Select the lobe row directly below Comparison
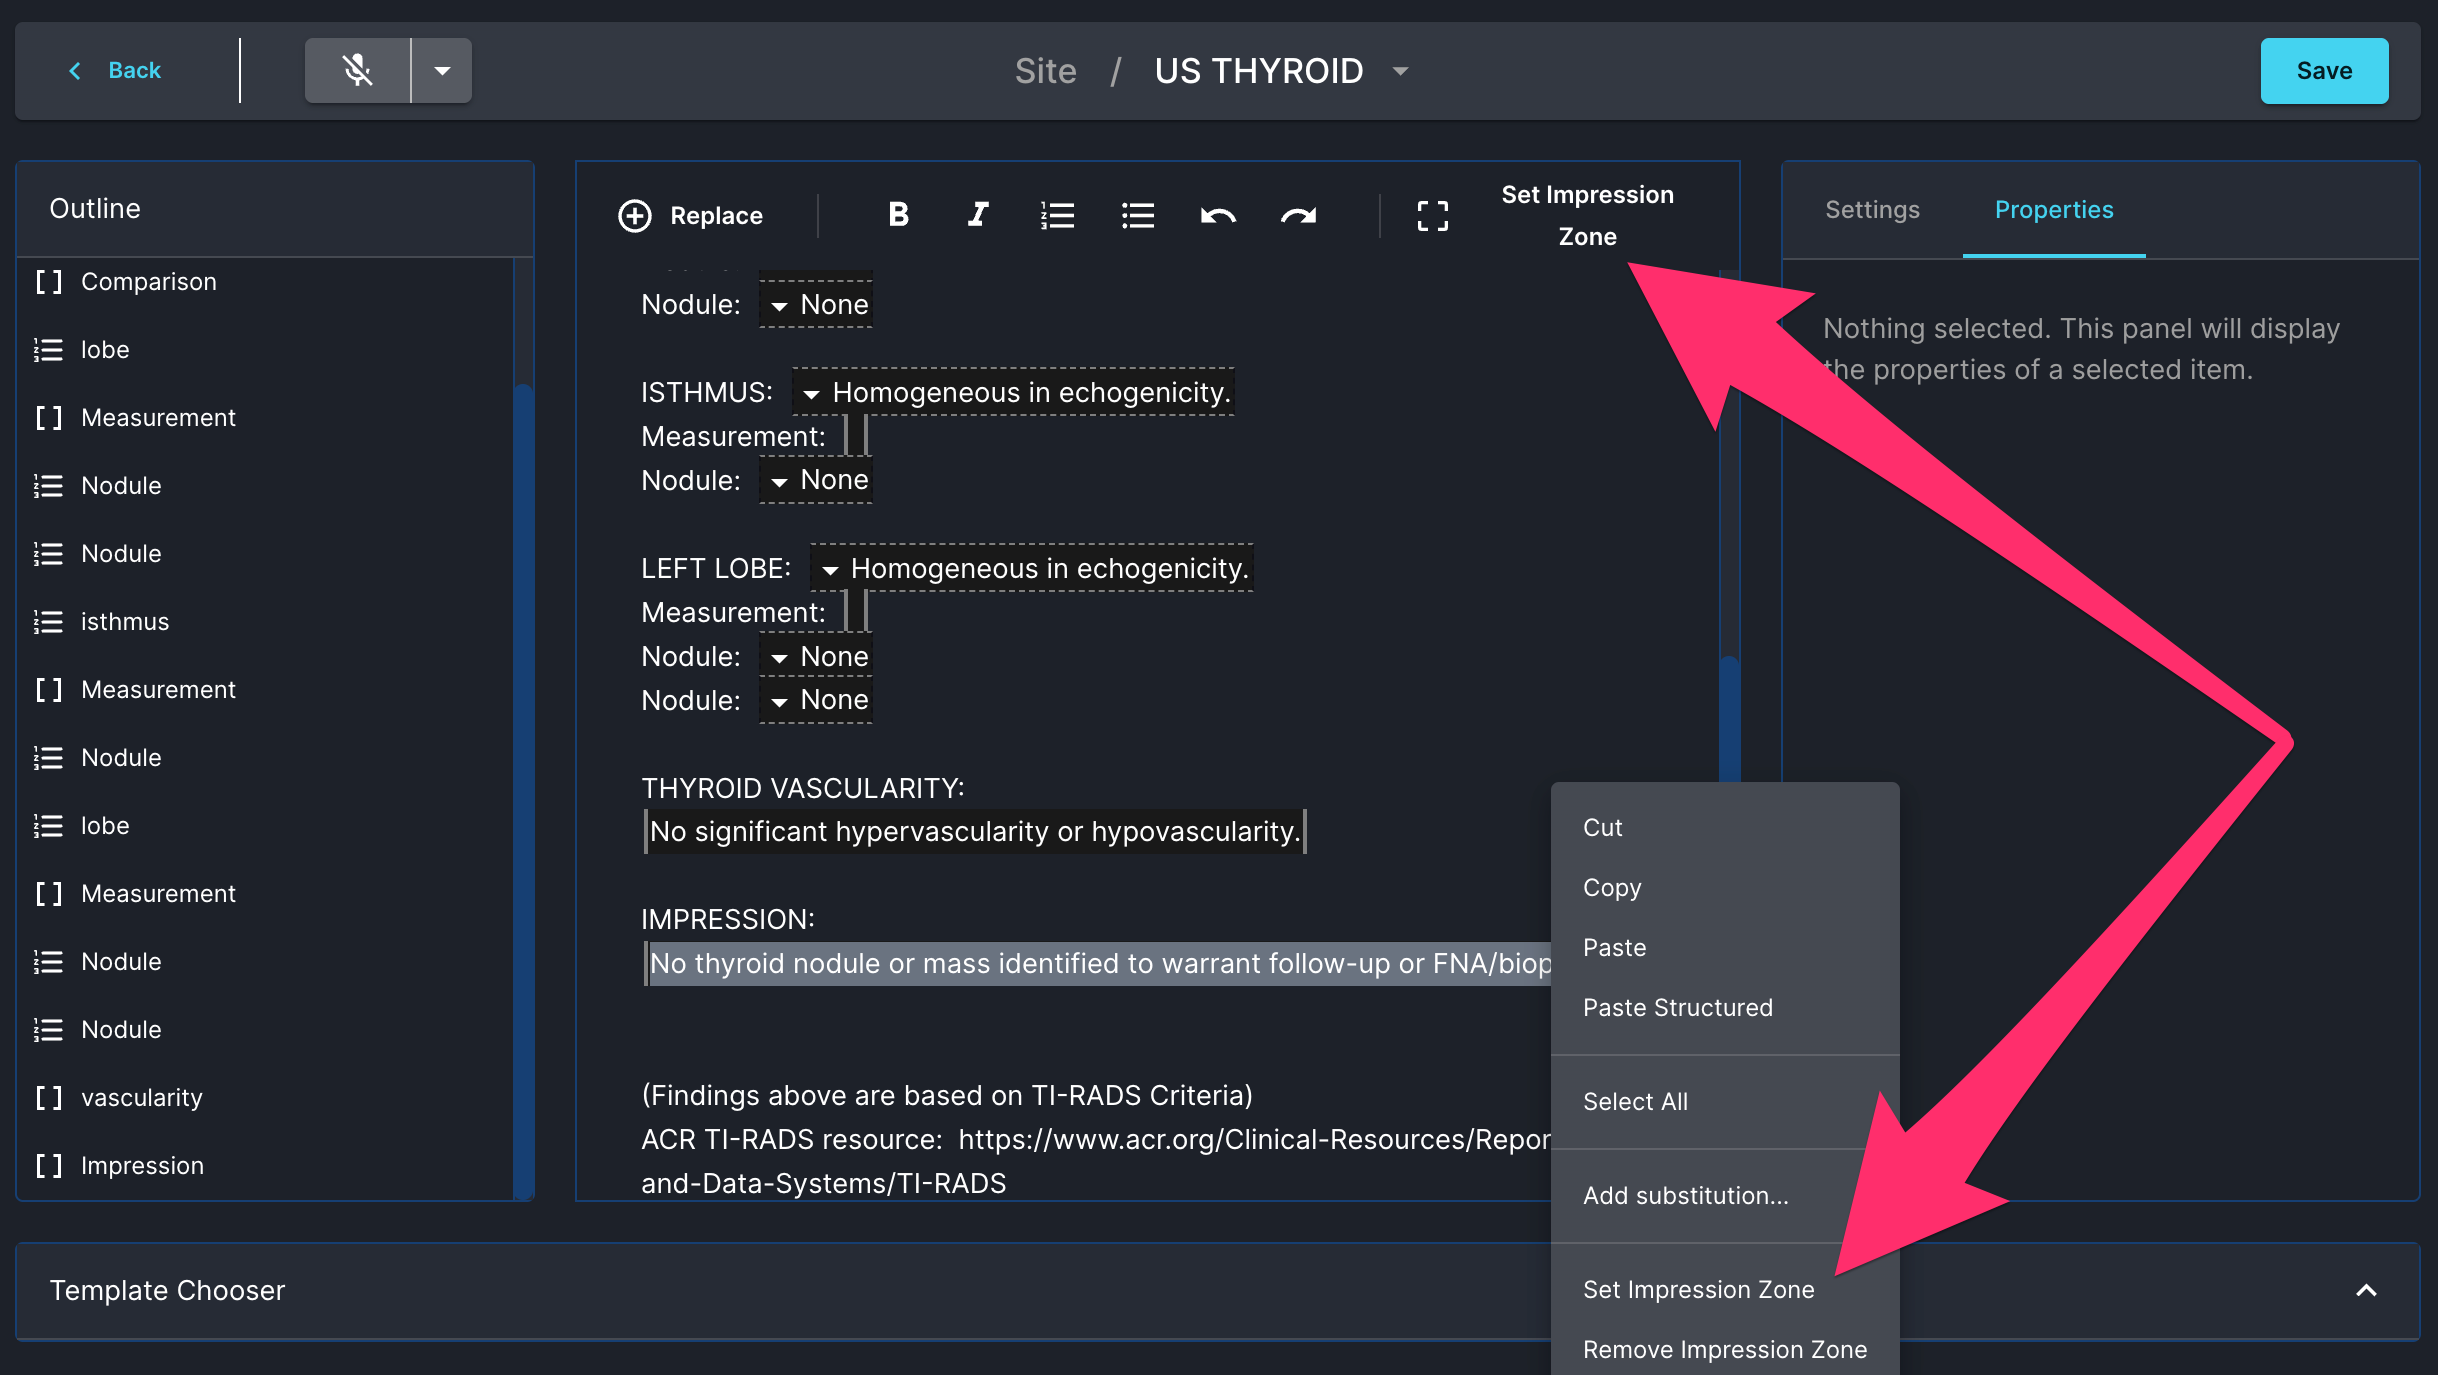The image size is (2438, 1375). [x=266, y=350]
